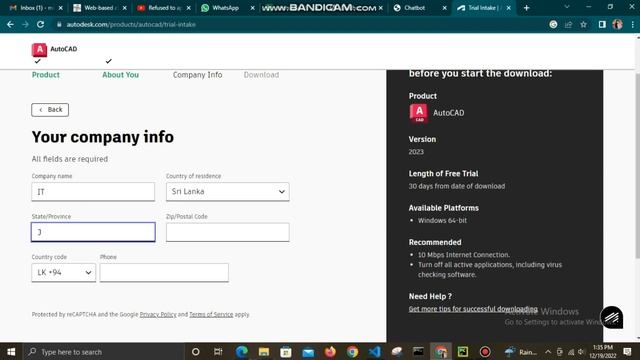The height and width of the screenshot is (360, 640).
Task: Open the Terms of Service link
Action: pos(211,314)
